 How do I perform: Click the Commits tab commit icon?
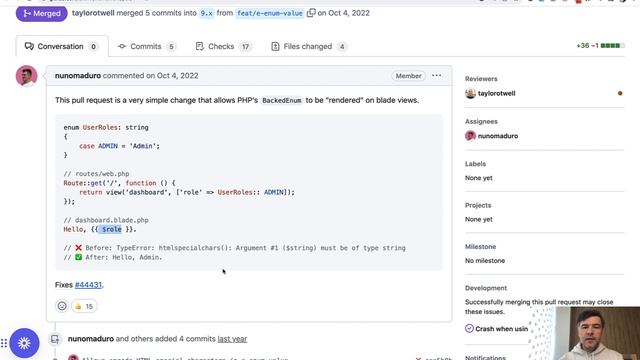(x=122, y=47)
